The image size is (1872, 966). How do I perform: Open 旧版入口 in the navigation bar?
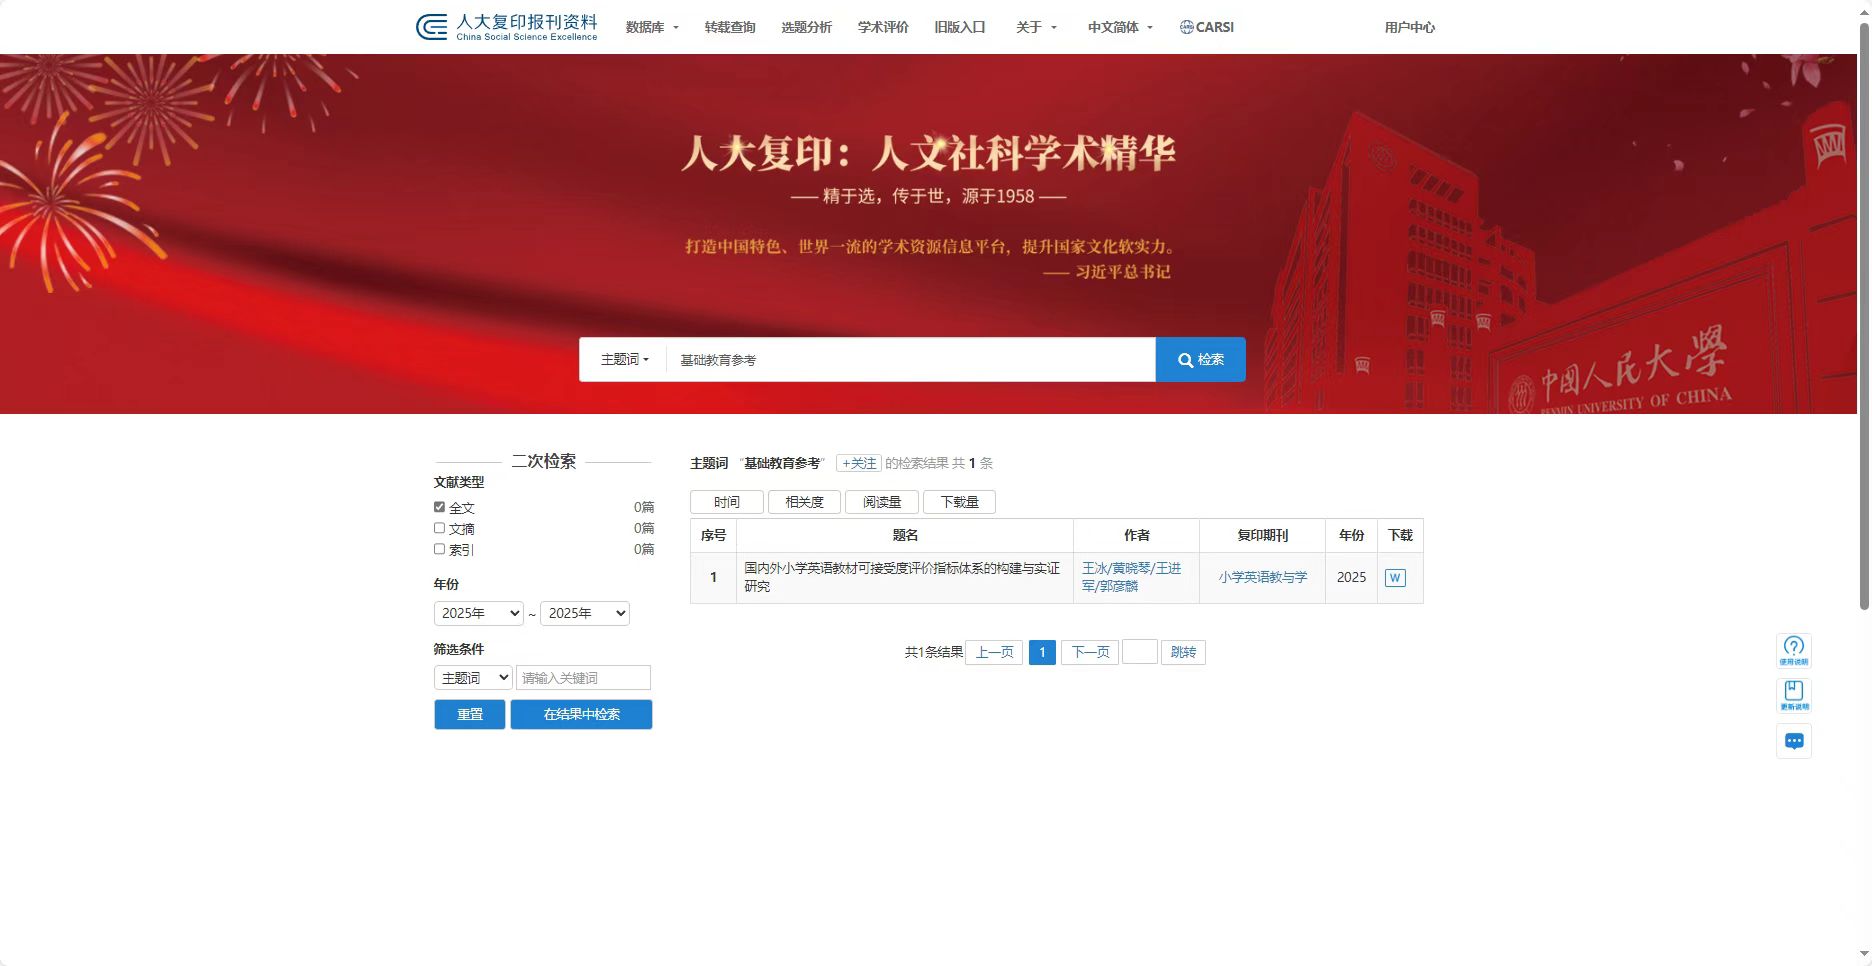[x=960, y=27]
